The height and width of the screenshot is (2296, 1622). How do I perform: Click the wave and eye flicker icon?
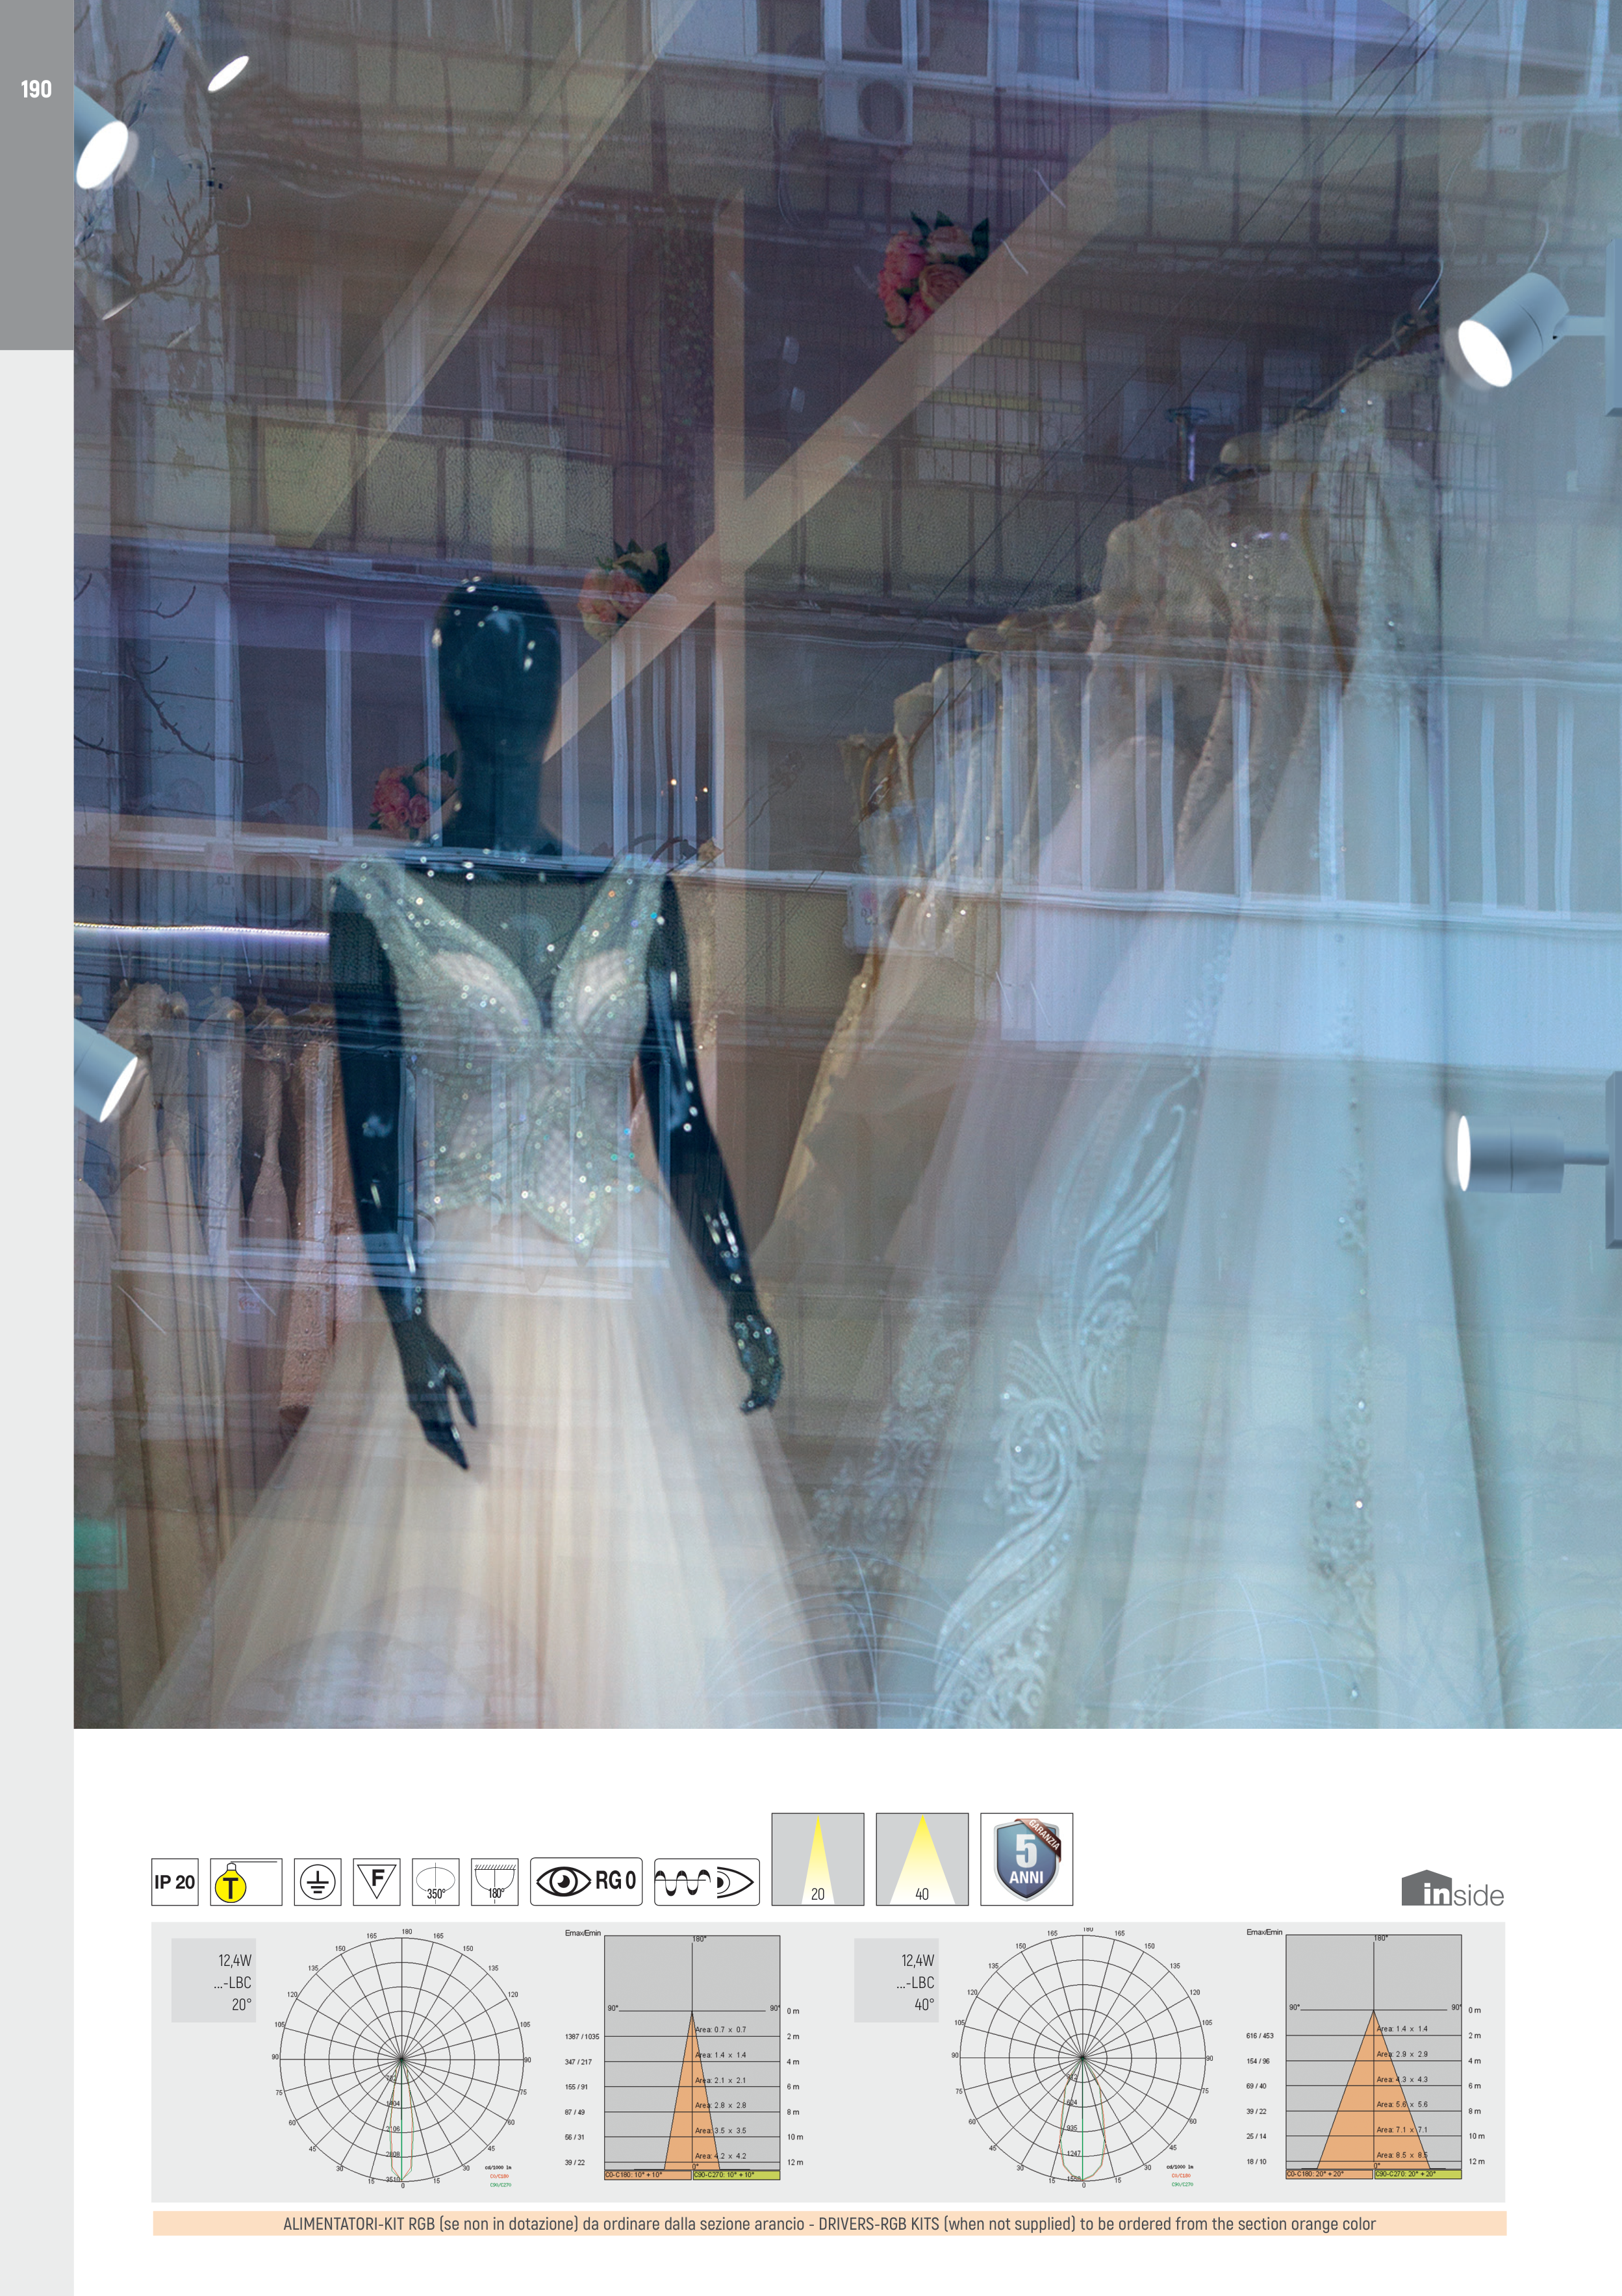click(x=706, y=1882)
